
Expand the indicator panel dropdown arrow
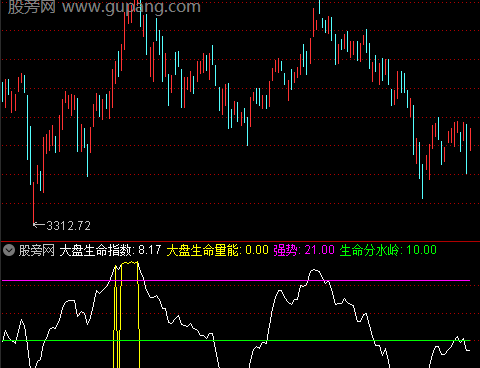[x=9, y=250]
